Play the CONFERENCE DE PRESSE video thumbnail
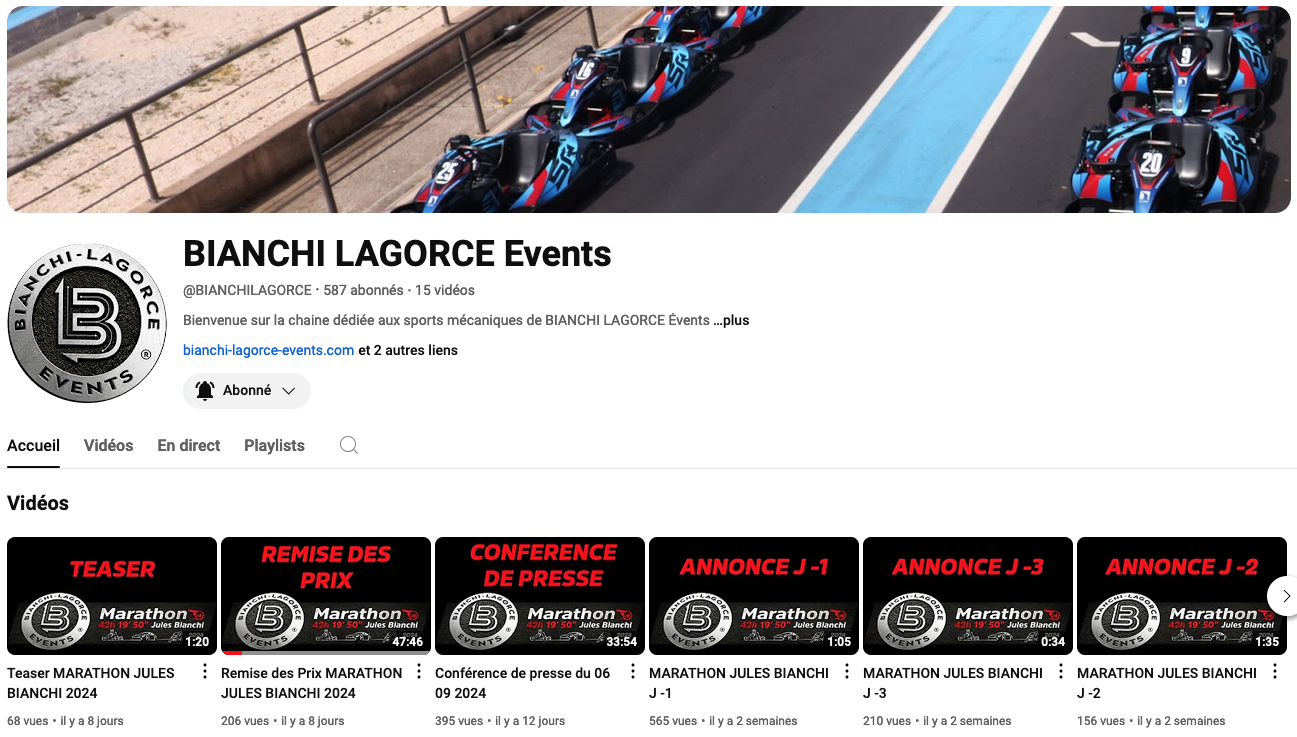The height and width of the screenshot is (737, 1297). [x=539, y=596]
